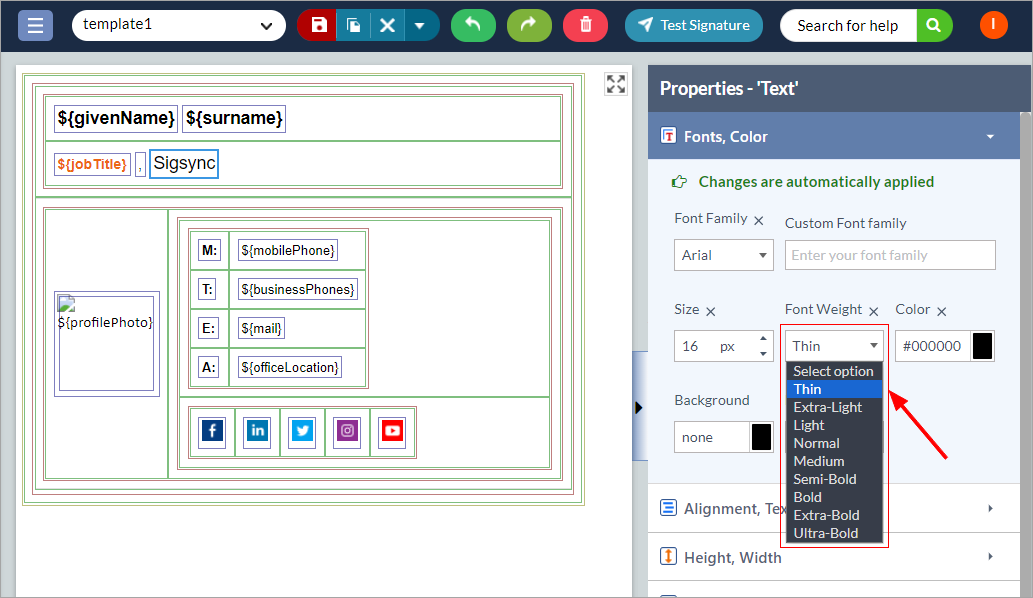Clear the Font Family setting
Image resolution: width=1033 pixels, height=598 pixels.
point(759,220)
